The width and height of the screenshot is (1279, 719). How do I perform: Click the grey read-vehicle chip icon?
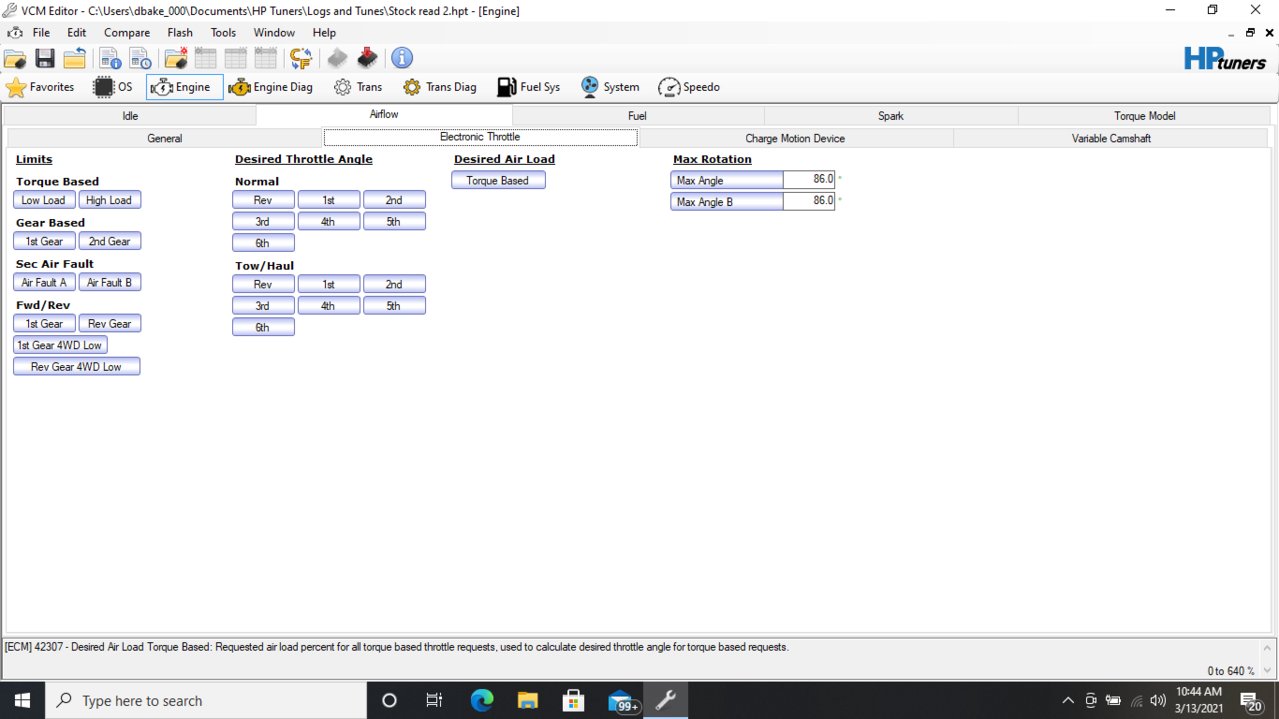click(338, 58)
